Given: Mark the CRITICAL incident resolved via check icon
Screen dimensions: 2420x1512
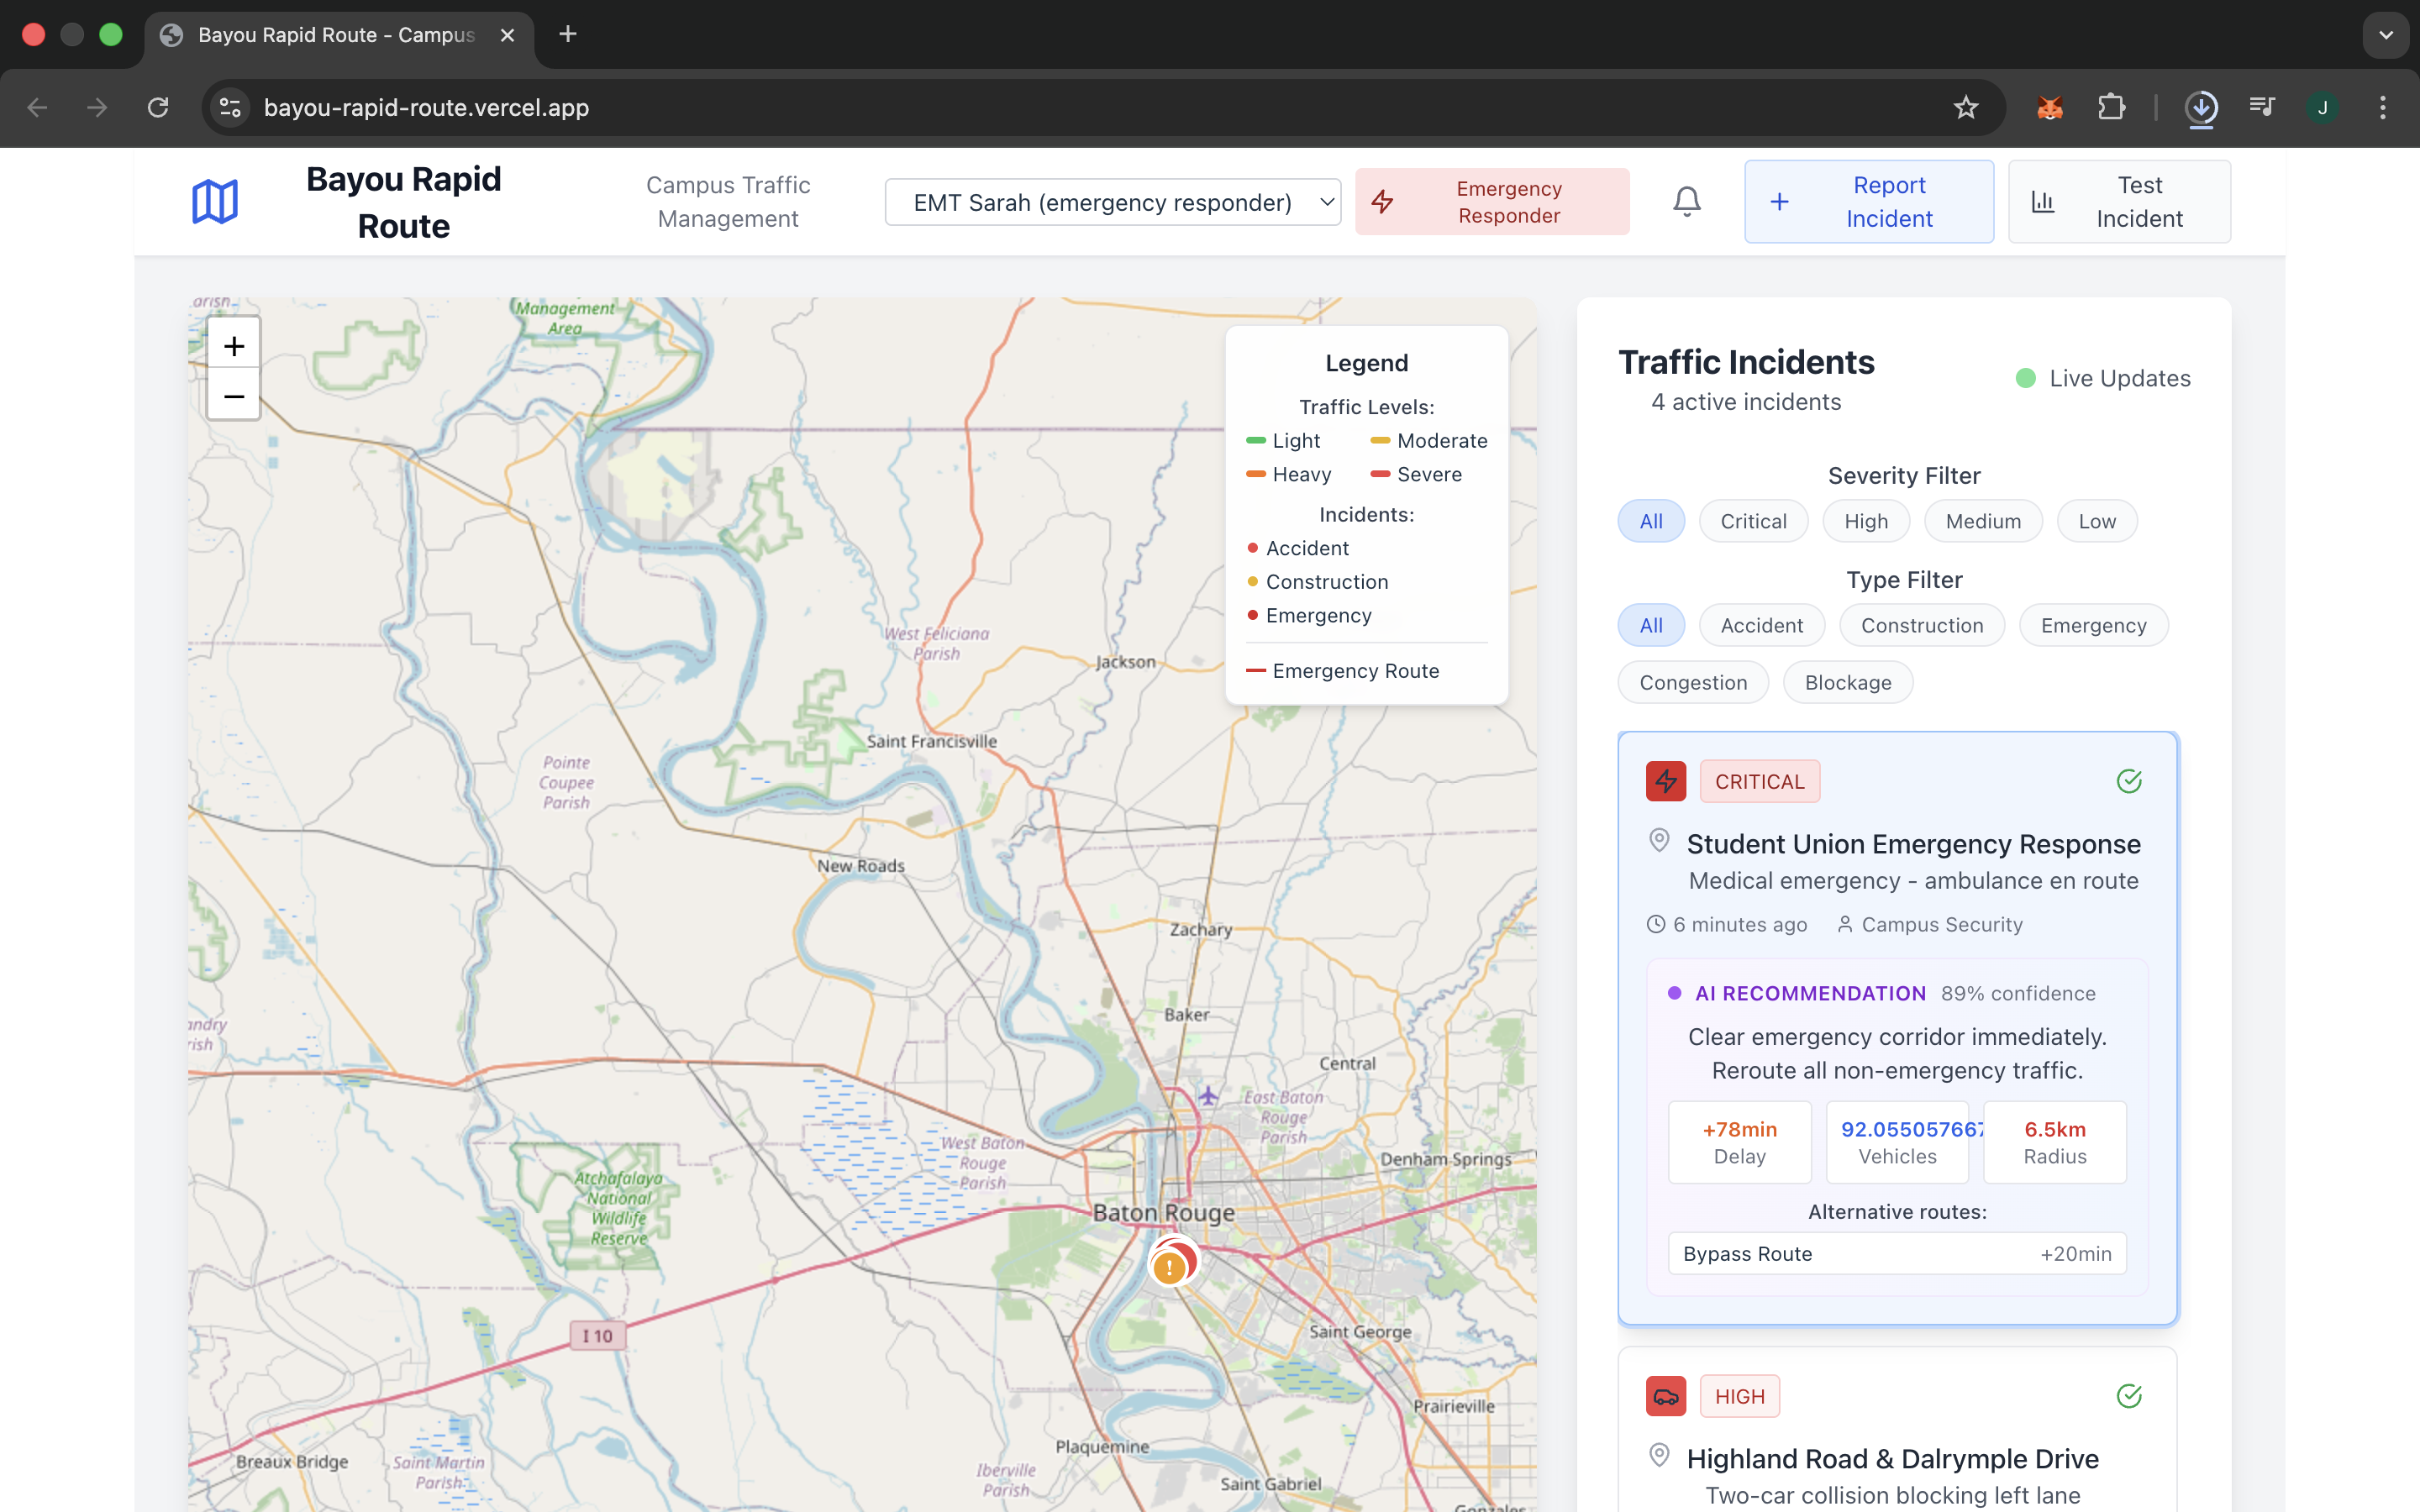Looking at the screenshot, I should pos(2129,781).
